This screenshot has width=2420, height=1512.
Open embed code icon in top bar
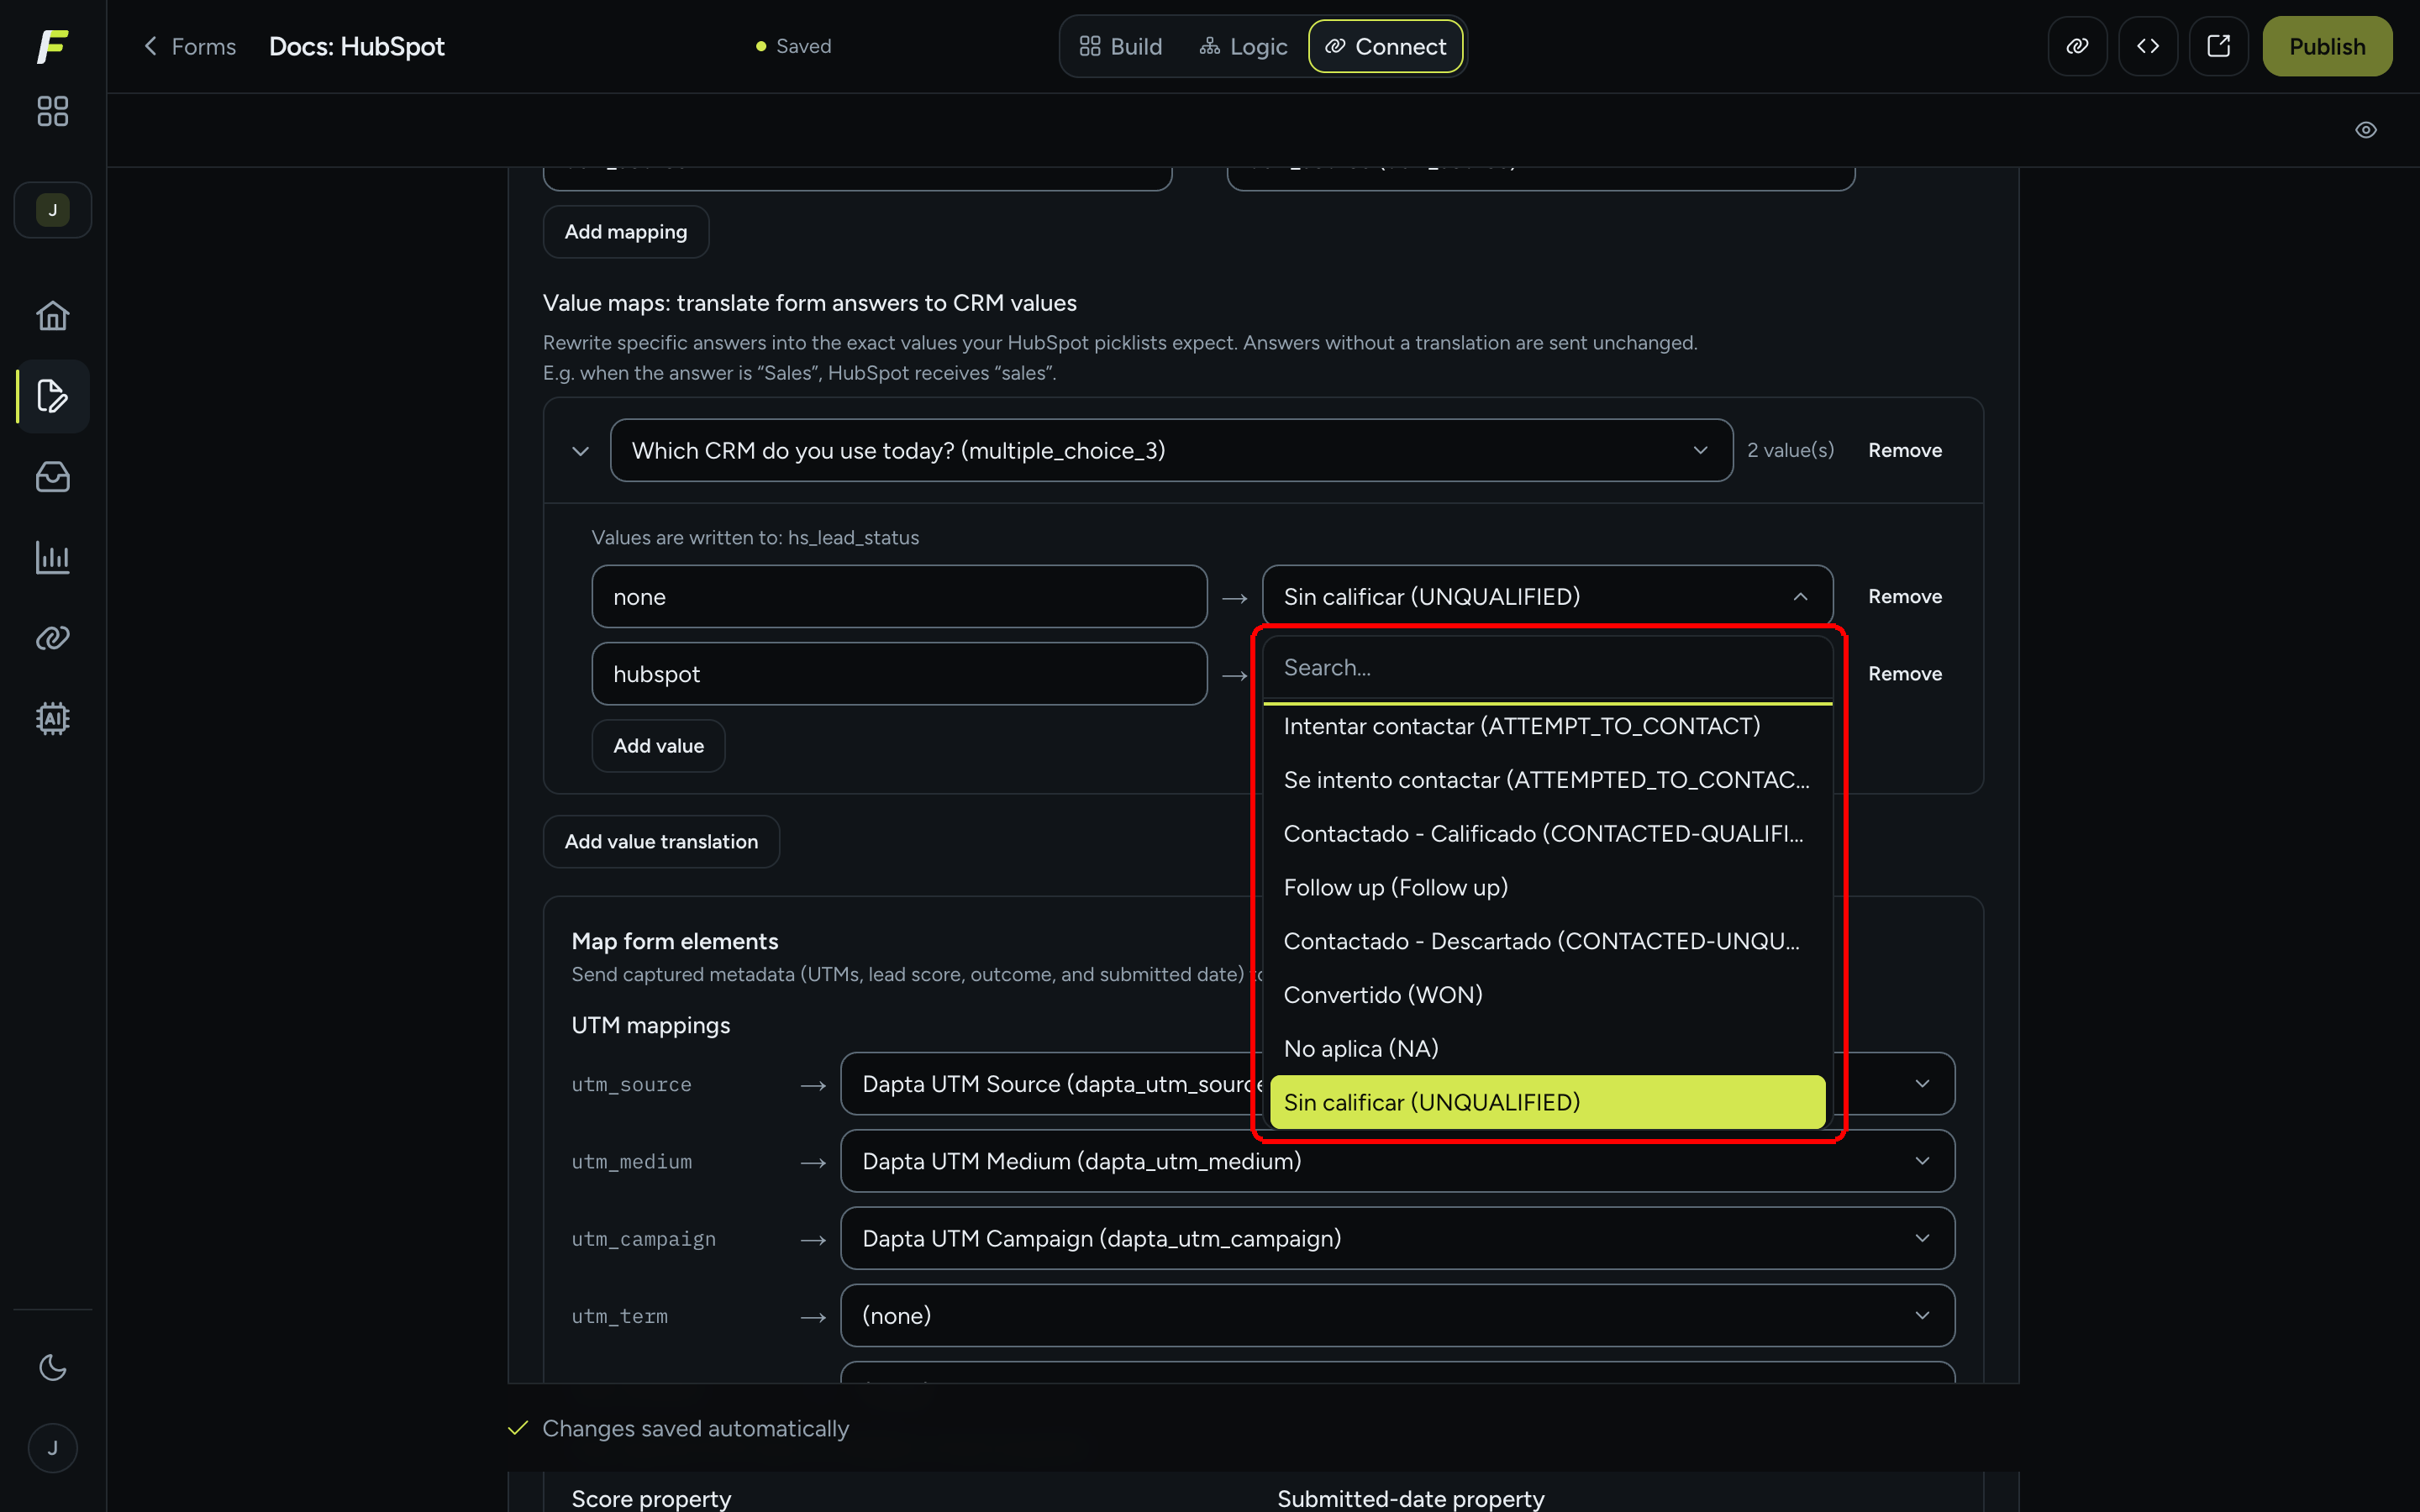tap(2148, 46)
